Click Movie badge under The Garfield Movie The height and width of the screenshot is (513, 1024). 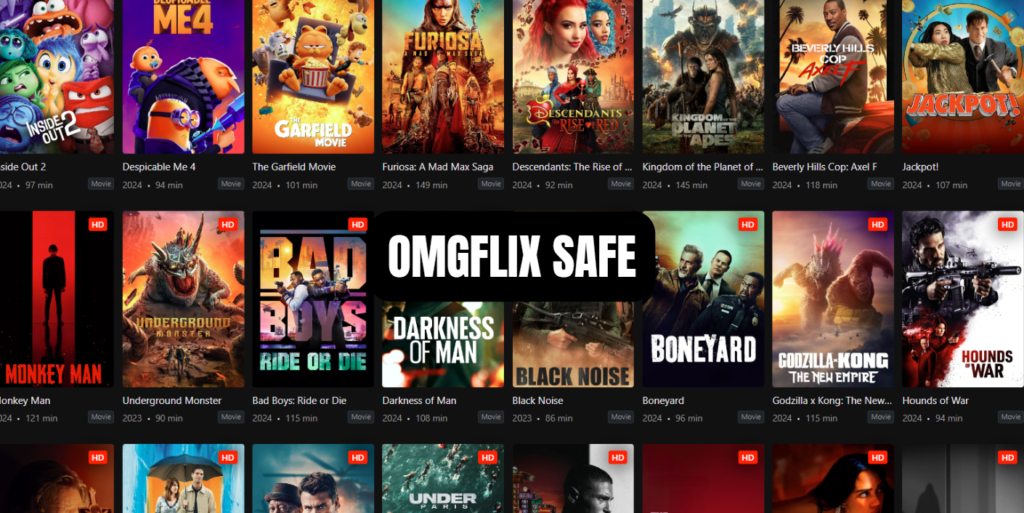click(360, 184)
